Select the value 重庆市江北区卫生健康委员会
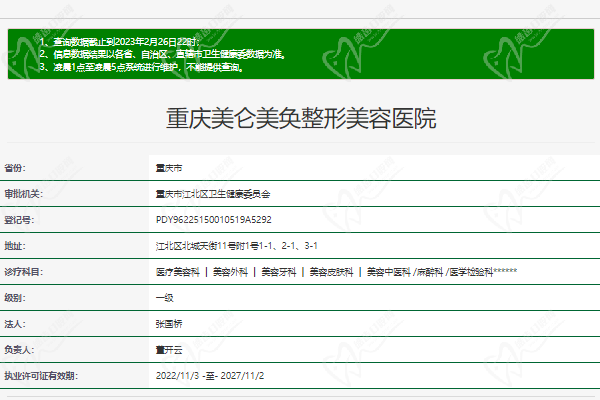600x400 pixels. [213, 194]
